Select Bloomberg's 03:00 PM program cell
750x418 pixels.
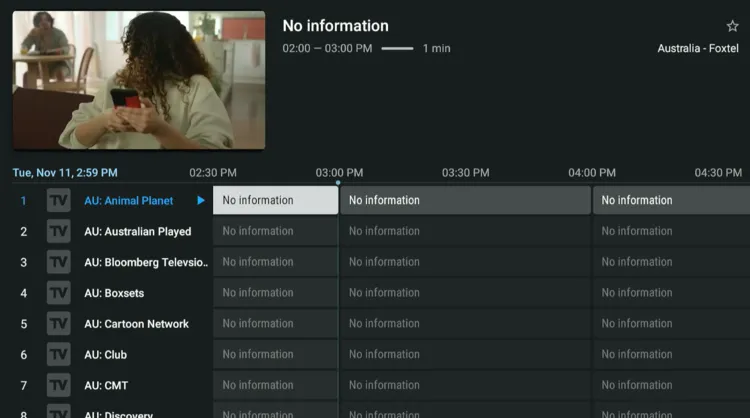(x=465, y=262)
